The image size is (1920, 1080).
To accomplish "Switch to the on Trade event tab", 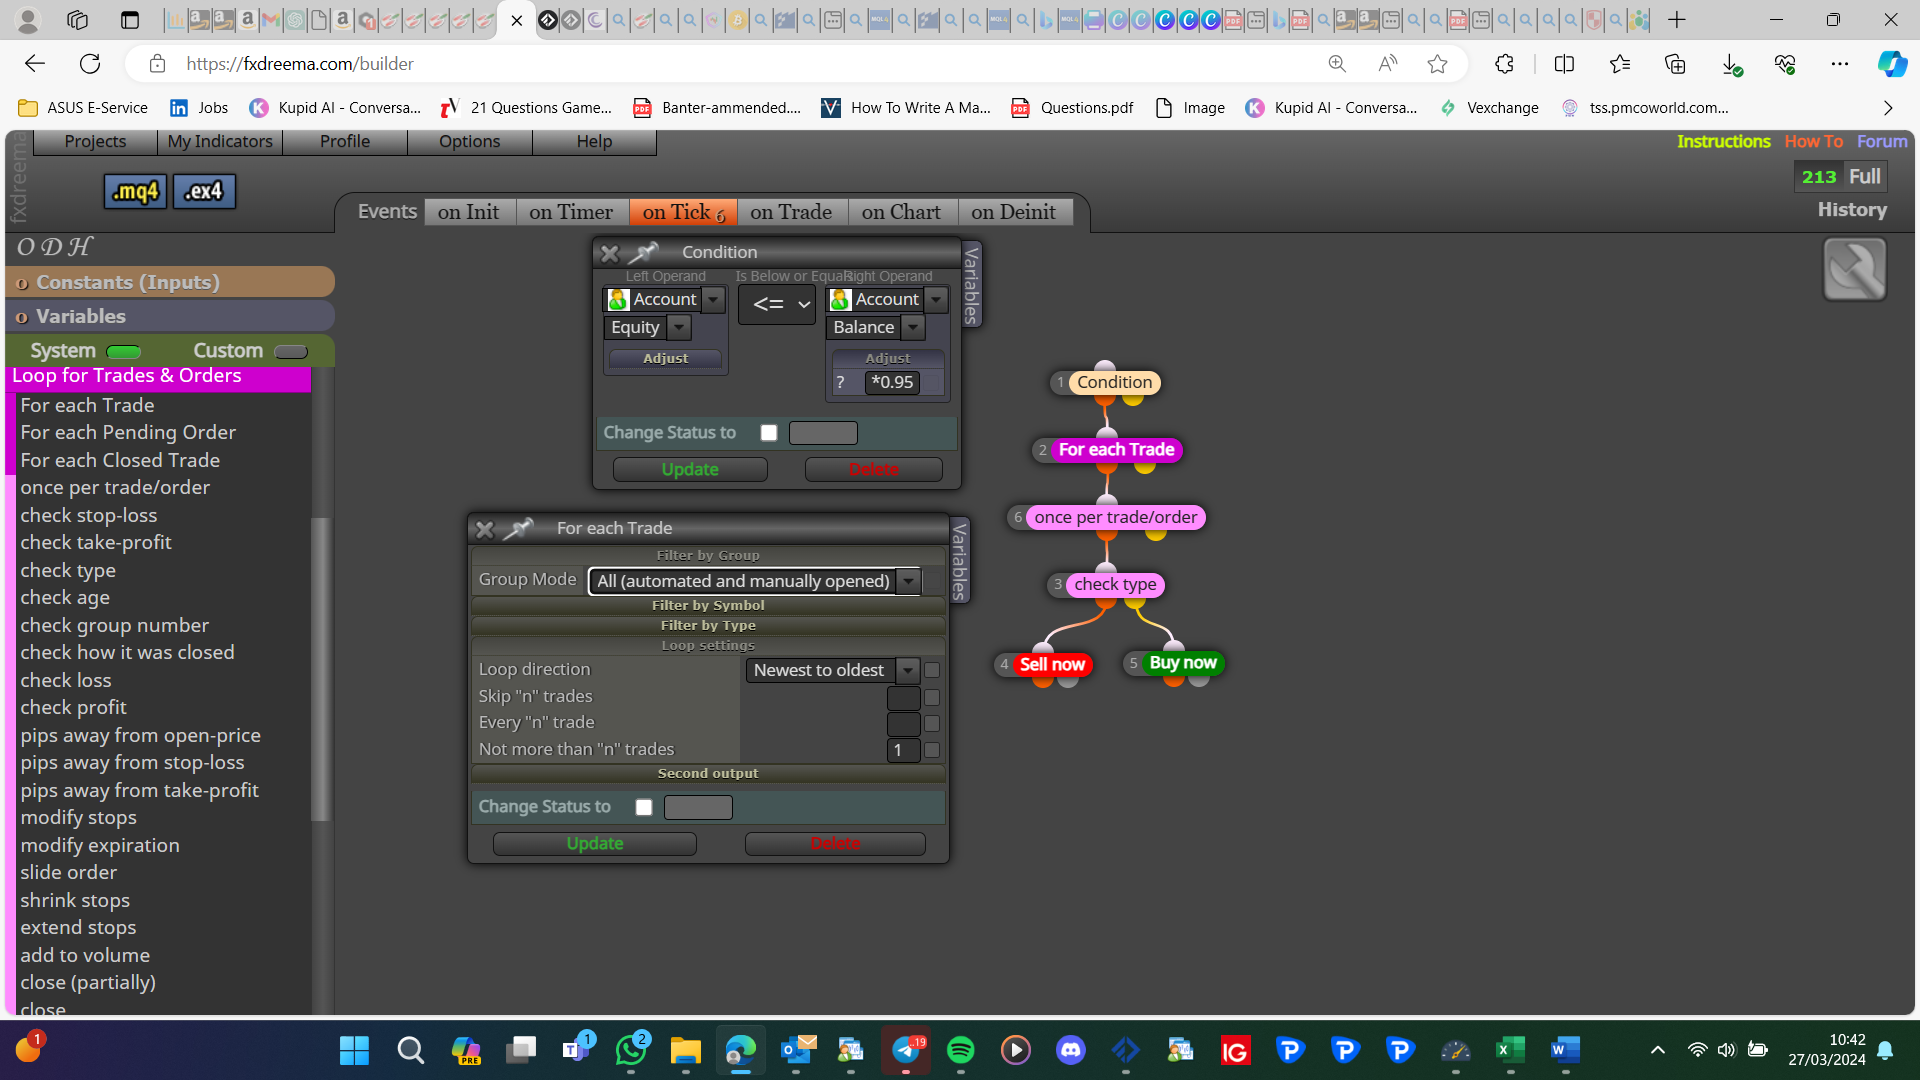I will click(x=791, y=212).
